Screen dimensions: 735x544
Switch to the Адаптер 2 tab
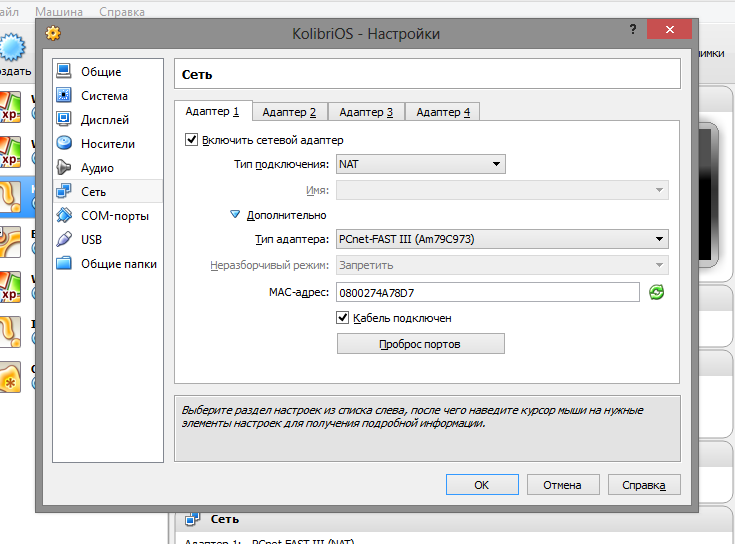[289, 112]
